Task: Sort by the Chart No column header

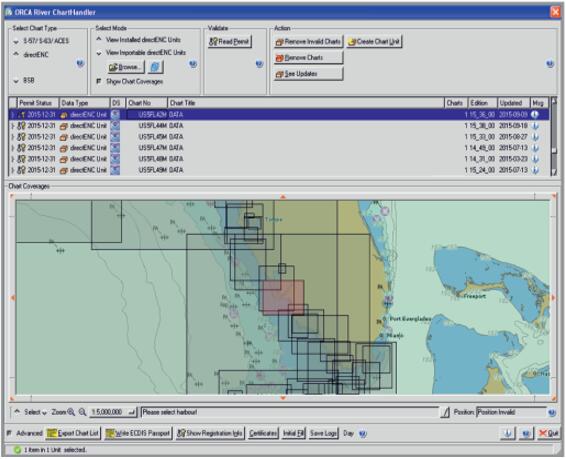Action: tap(147, 103)
